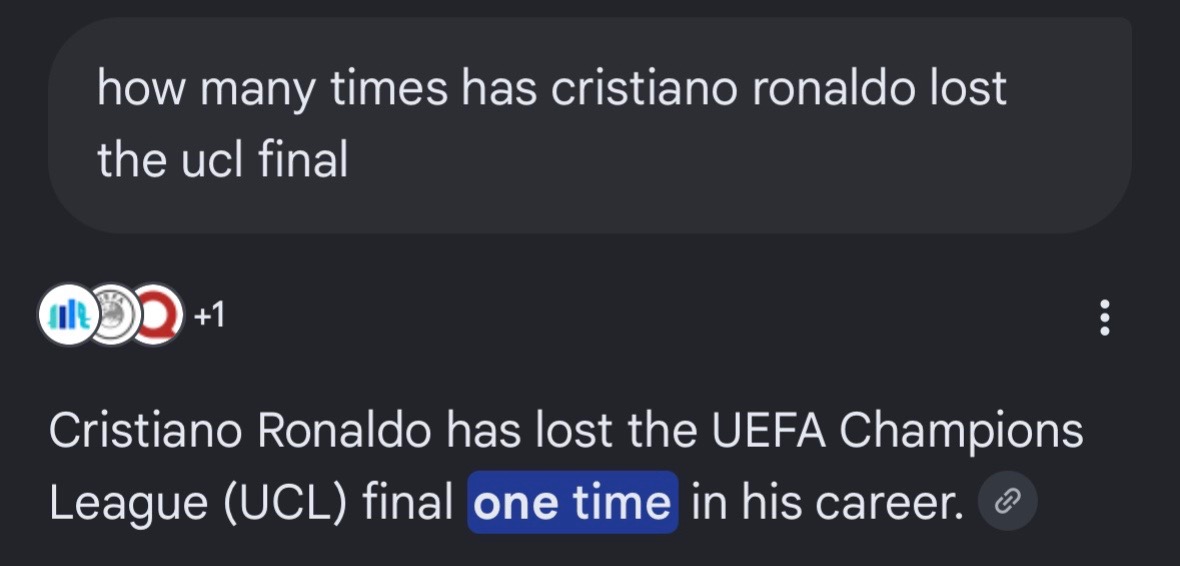The height and width of the screenshot is (566, 1180).
Task: Click "in his career." at answer end
Action: coord(828,502)
